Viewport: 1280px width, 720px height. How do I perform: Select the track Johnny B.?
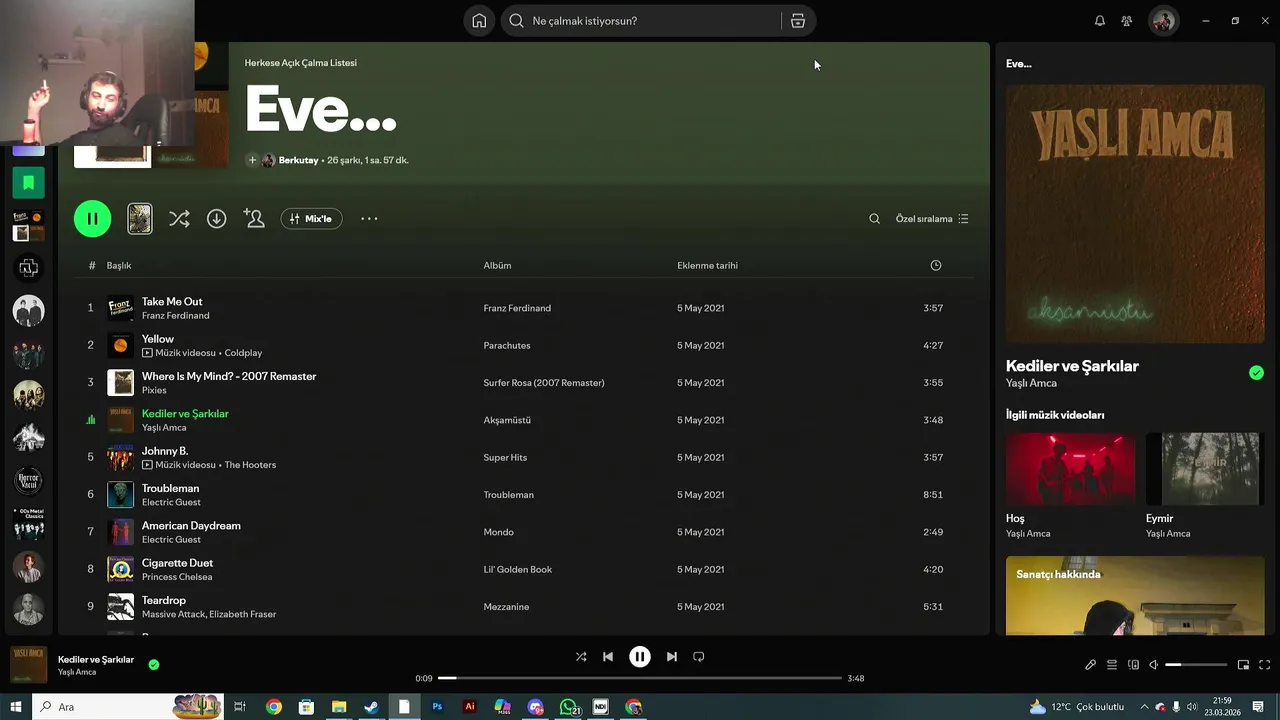[x=165, y=451]
